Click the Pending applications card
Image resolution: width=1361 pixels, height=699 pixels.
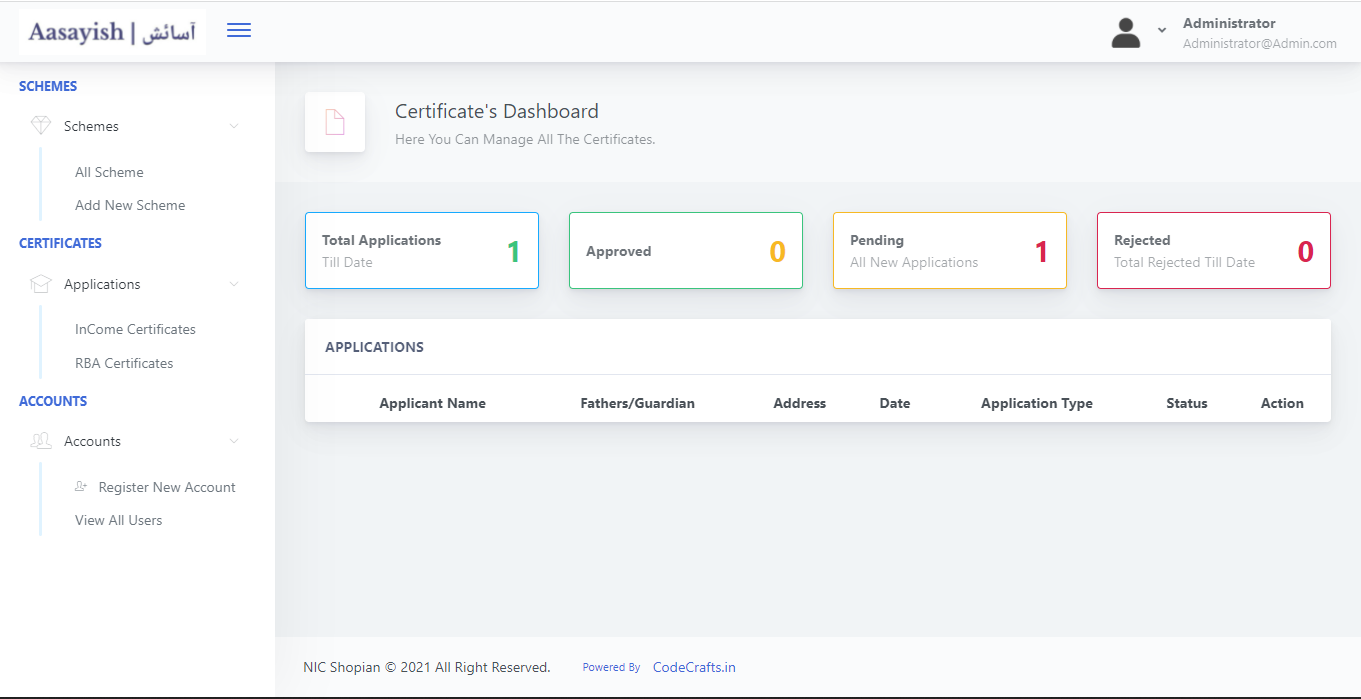point(949,251)
